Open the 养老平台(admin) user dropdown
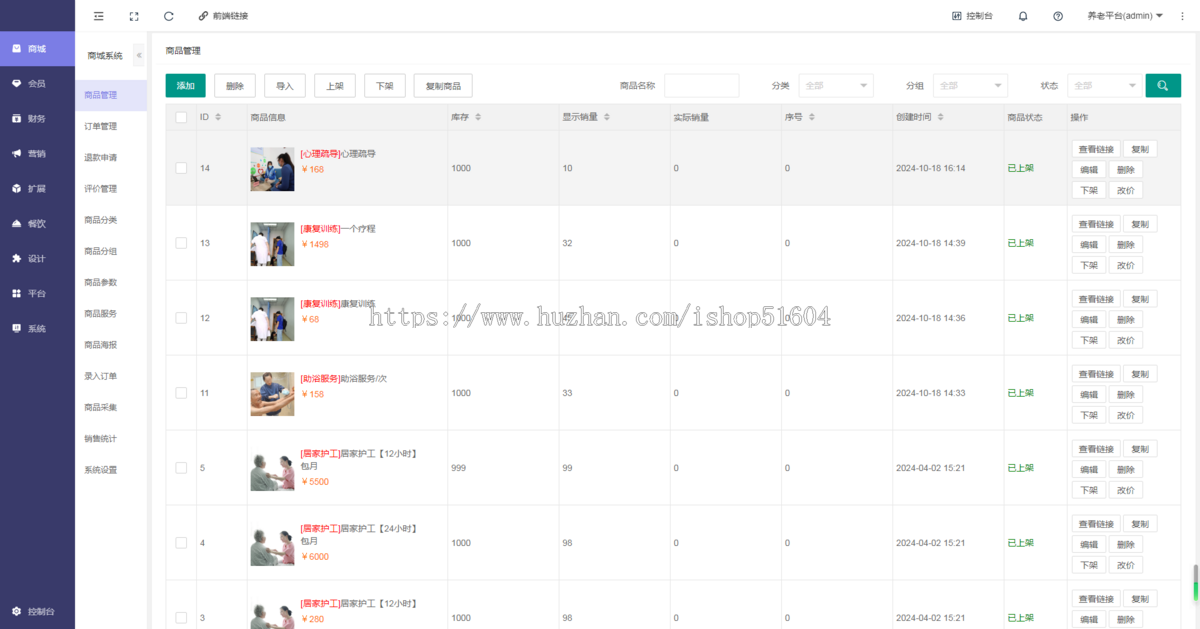 (1125, 16)
